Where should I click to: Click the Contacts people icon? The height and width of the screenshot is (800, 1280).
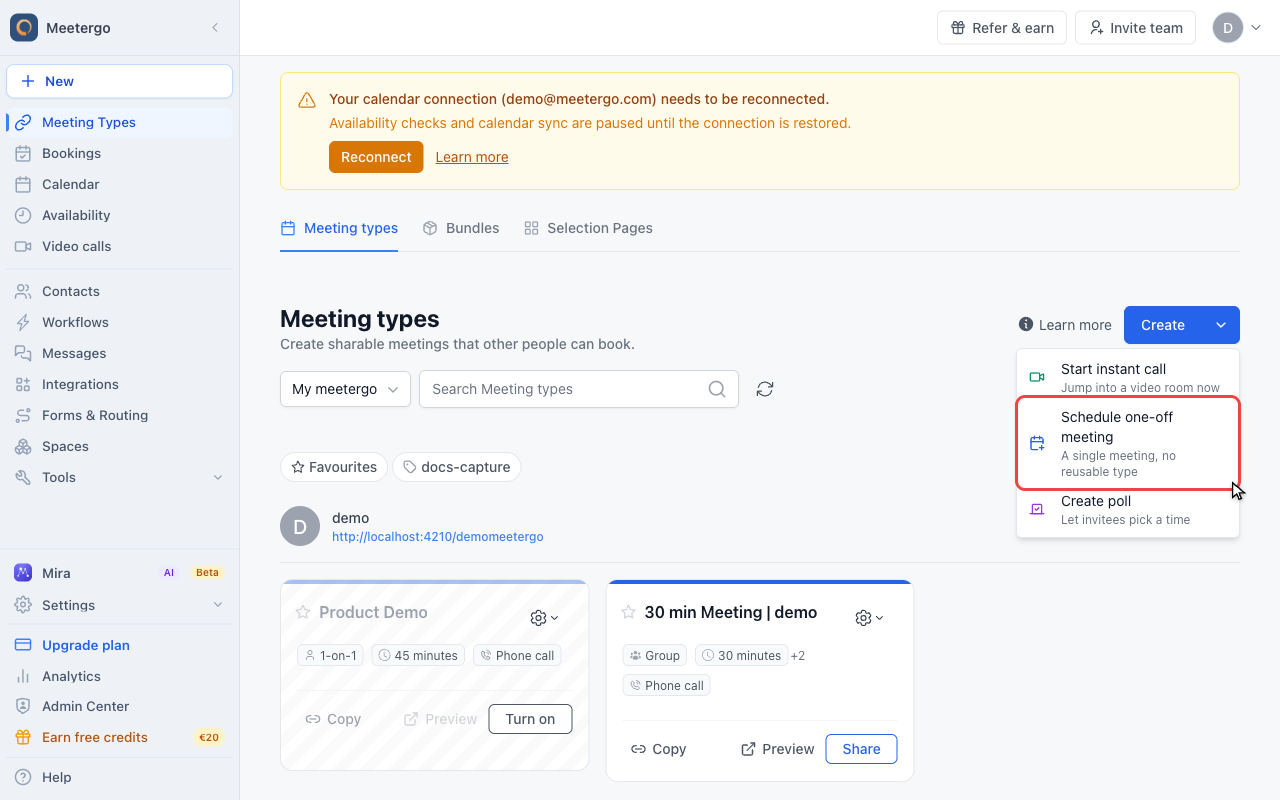[23, 291]
